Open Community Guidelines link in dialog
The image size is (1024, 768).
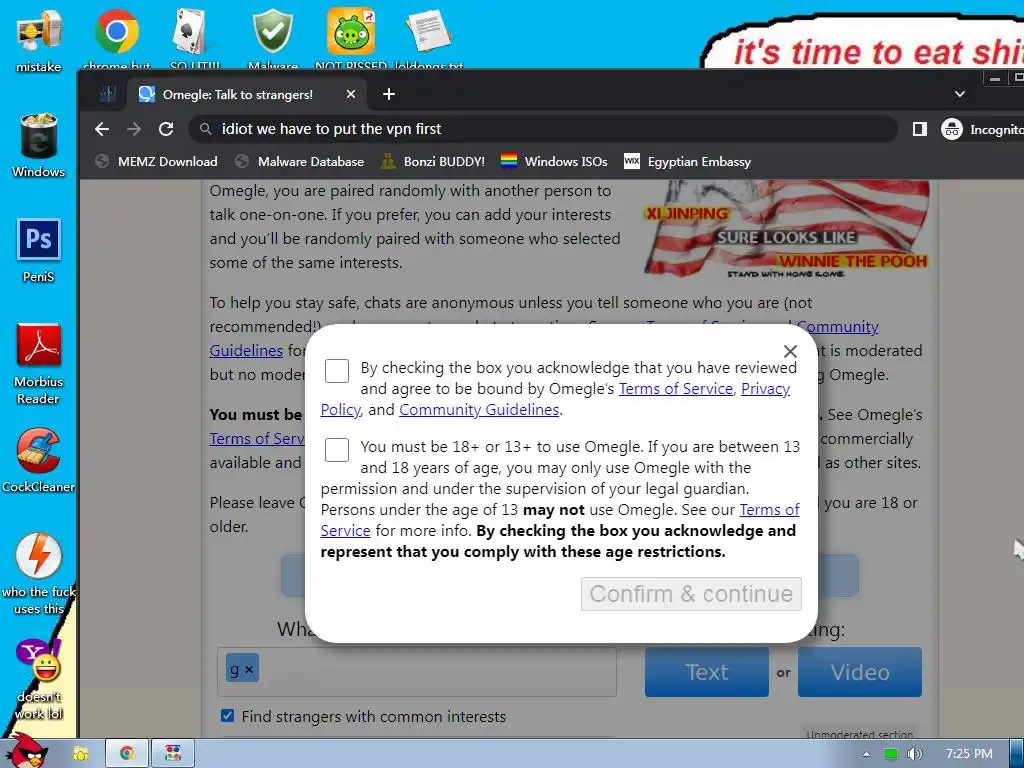(x=479, y=409)
